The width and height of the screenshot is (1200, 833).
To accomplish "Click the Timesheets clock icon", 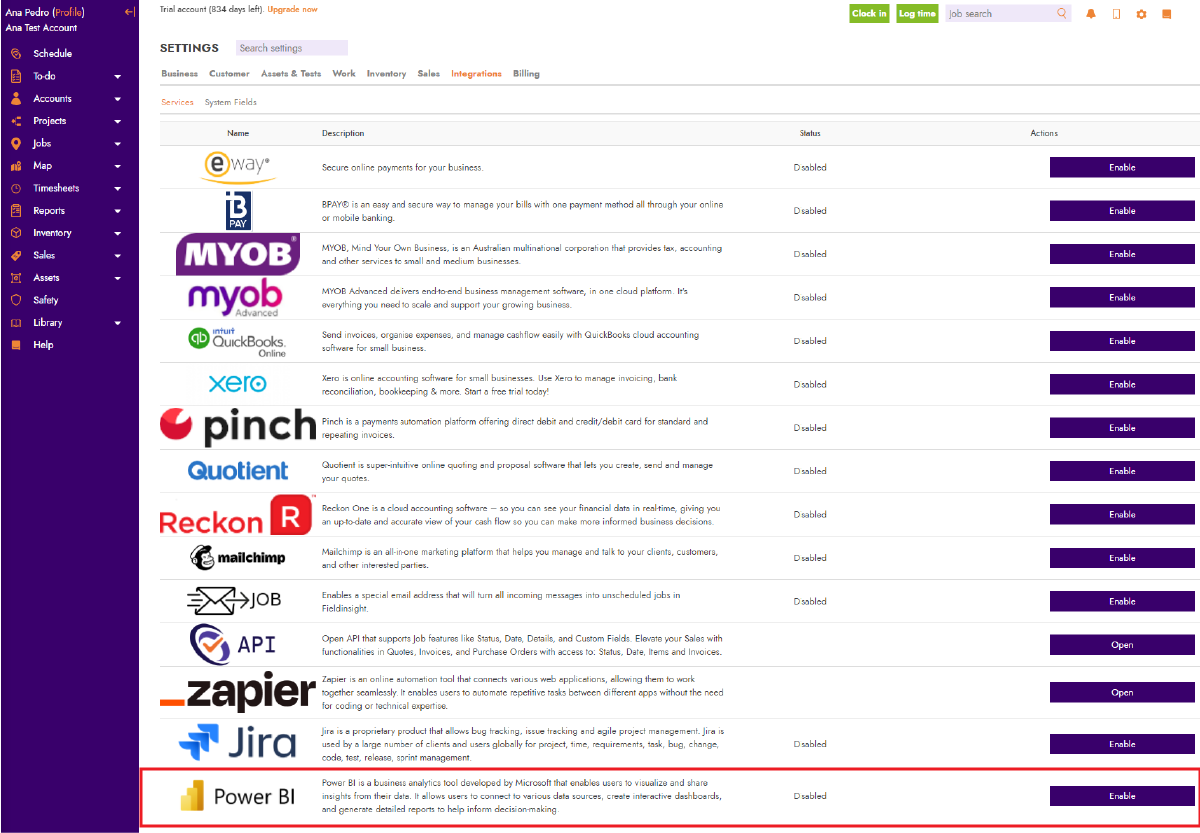I will (15, 188).
